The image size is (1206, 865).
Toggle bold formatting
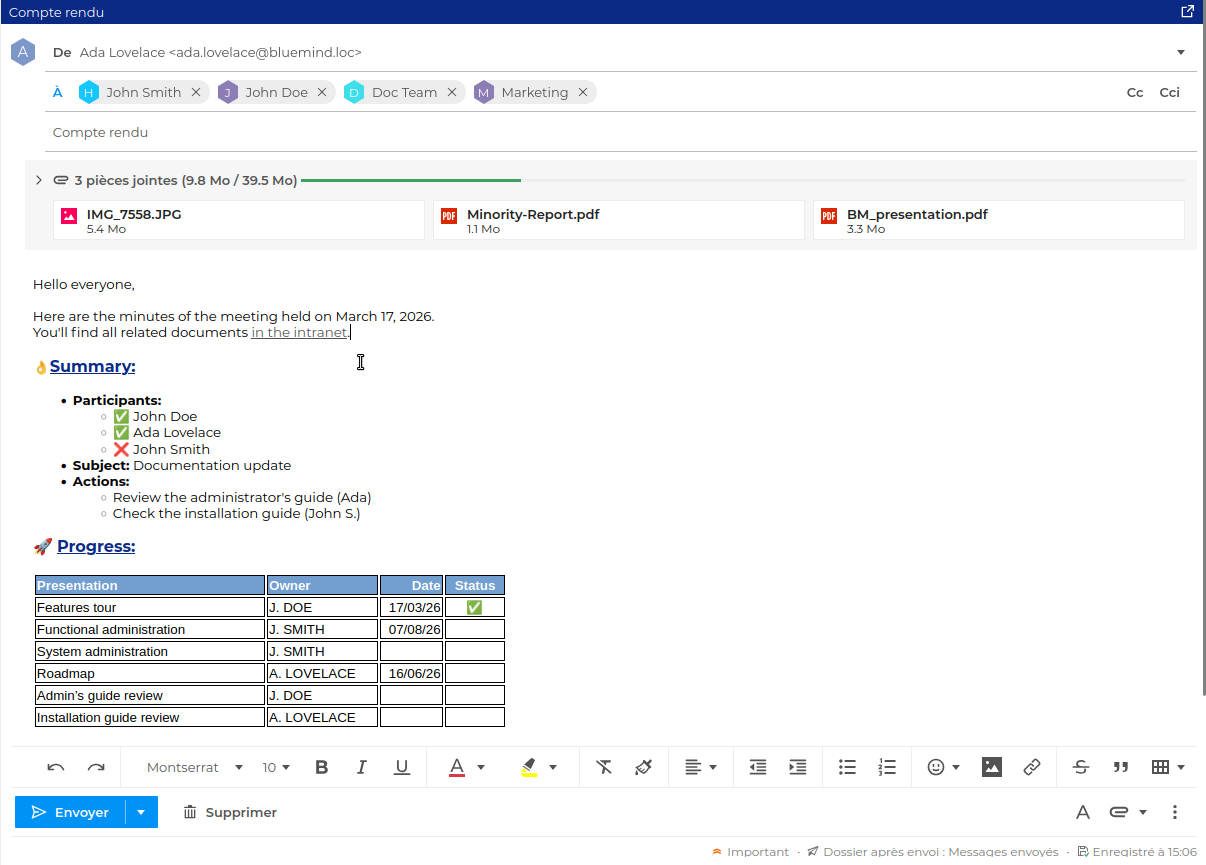pyautogui.click(x=321, y=767)
